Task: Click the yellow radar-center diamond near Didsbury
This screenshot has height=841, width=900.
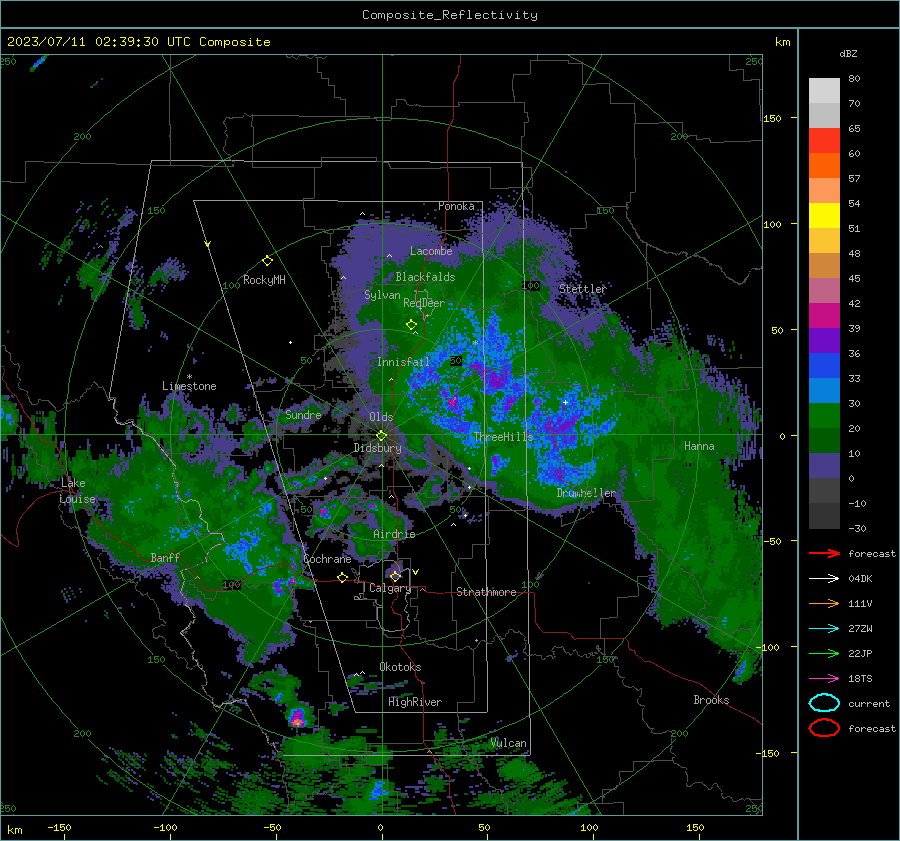Action: (x=381, y=436)
